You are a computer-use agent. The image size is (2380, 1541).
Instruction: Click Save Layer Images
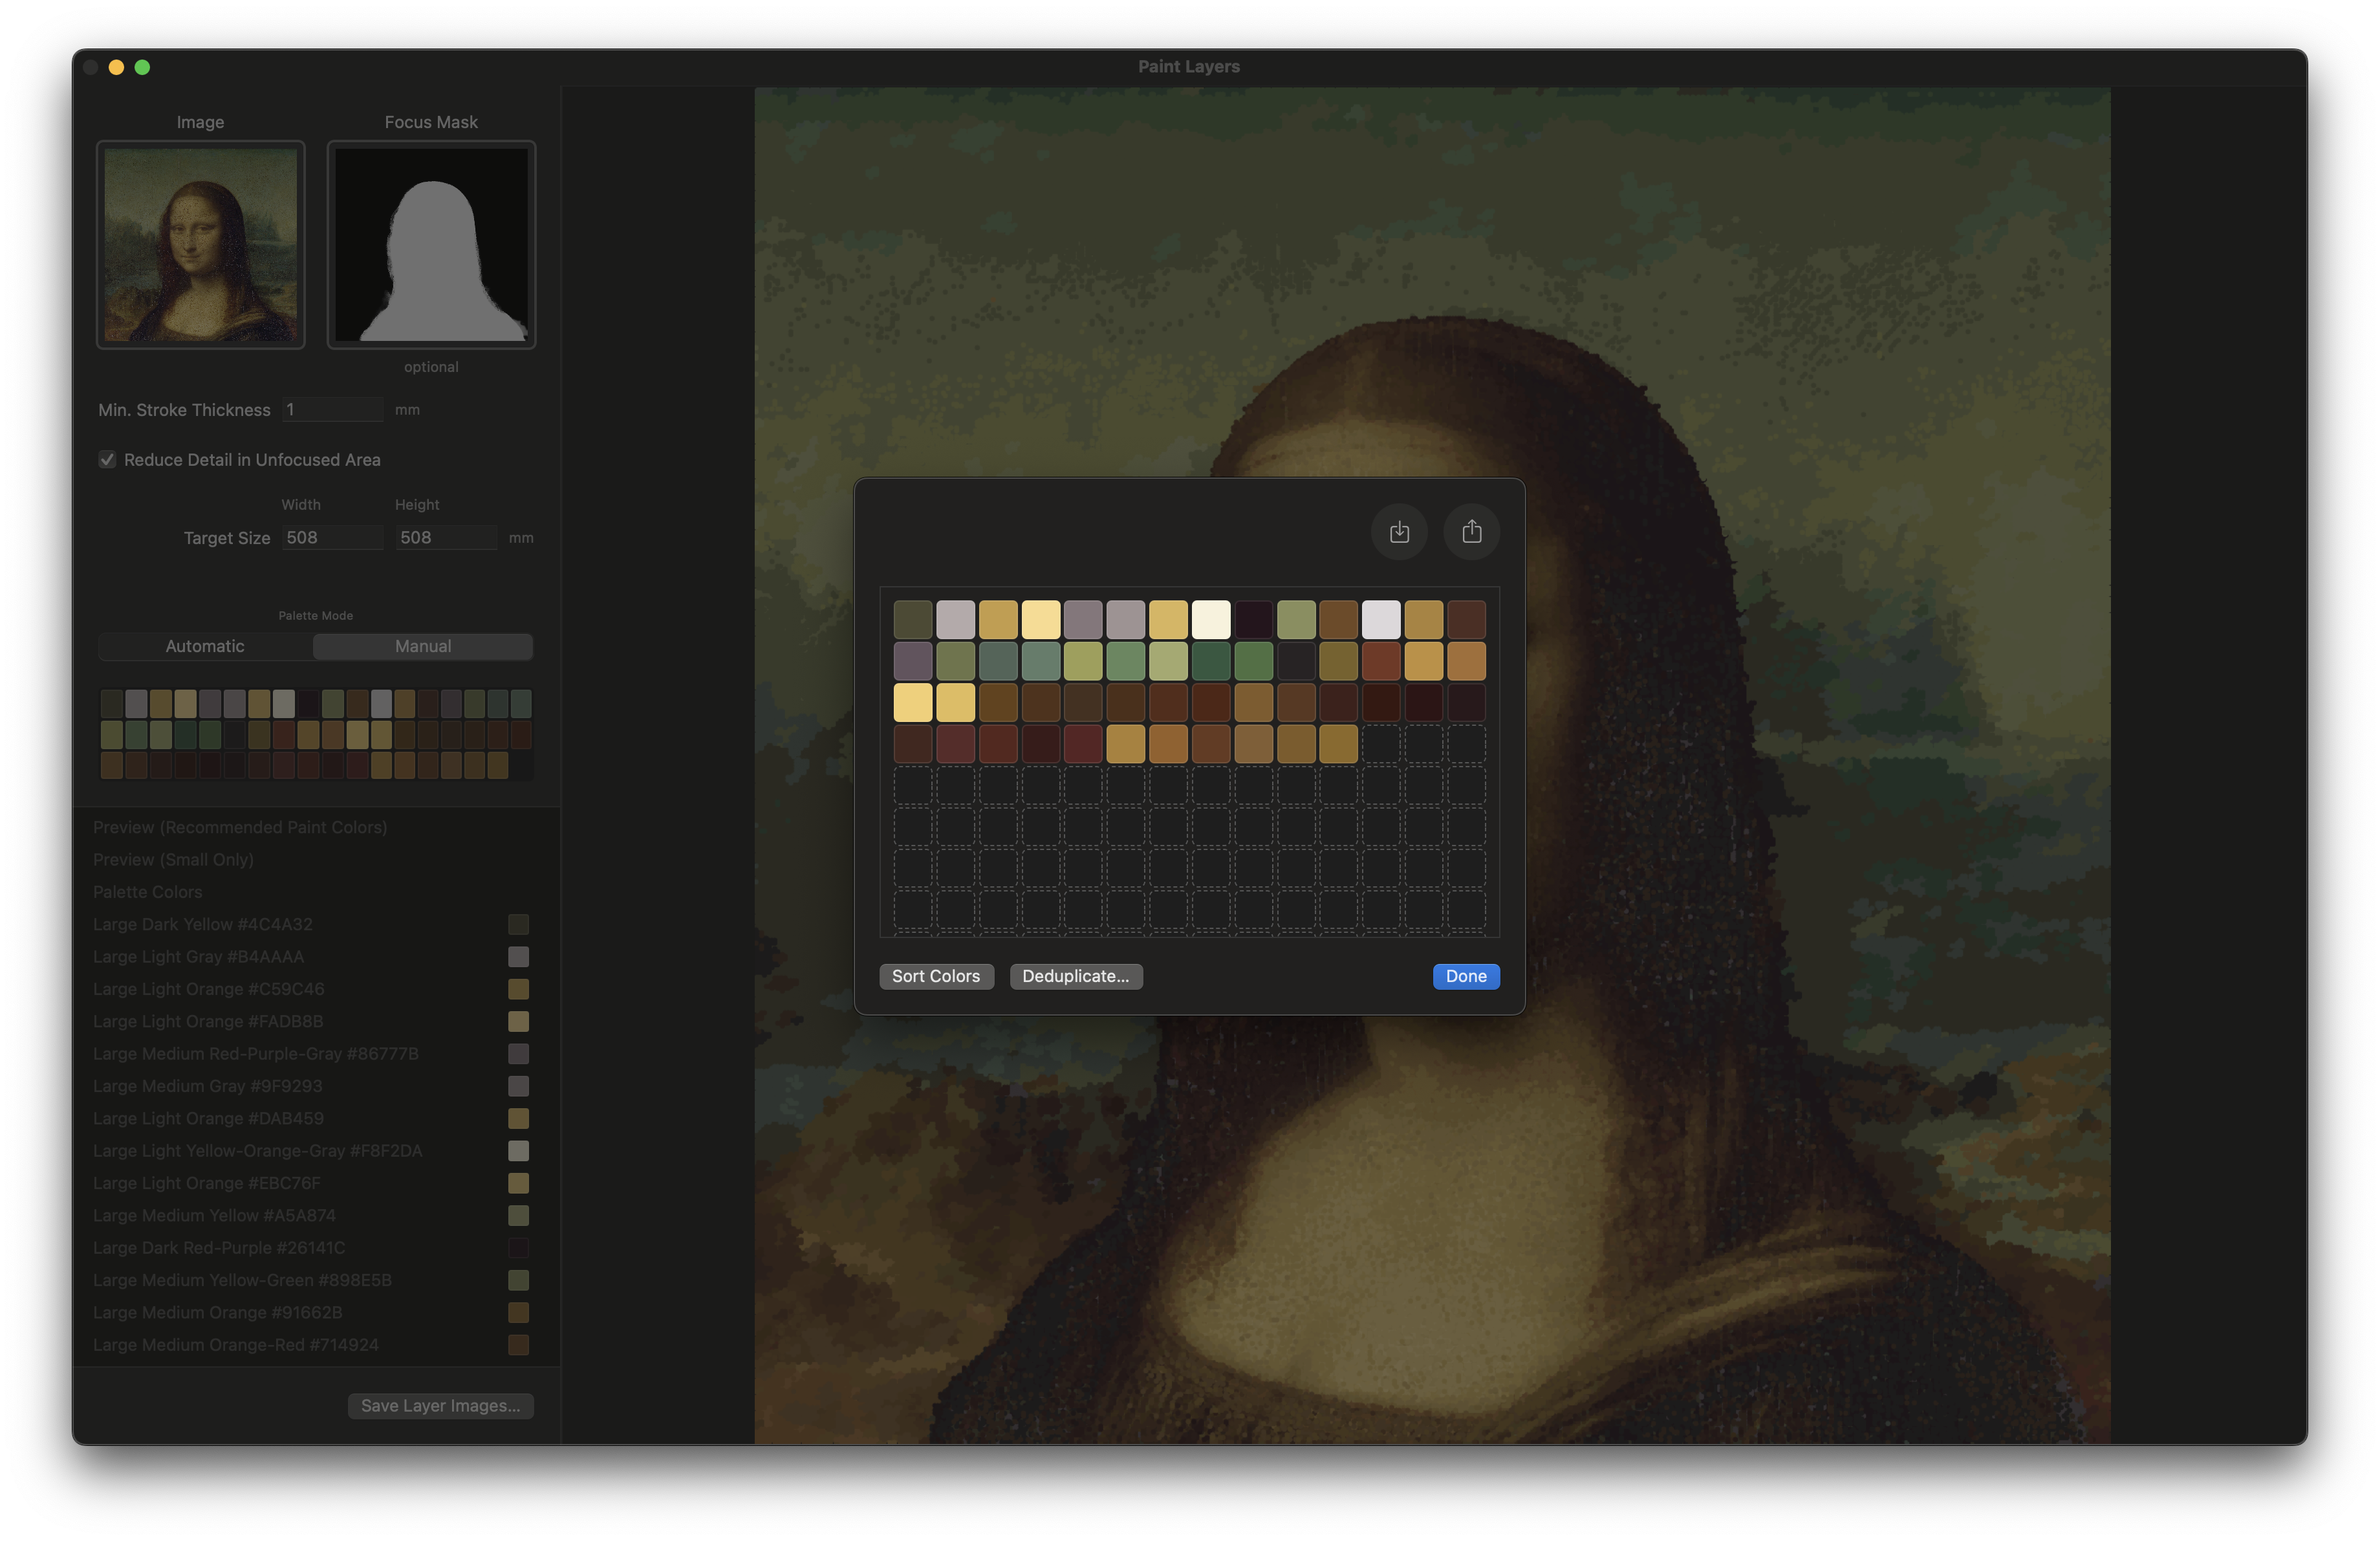440,1405
